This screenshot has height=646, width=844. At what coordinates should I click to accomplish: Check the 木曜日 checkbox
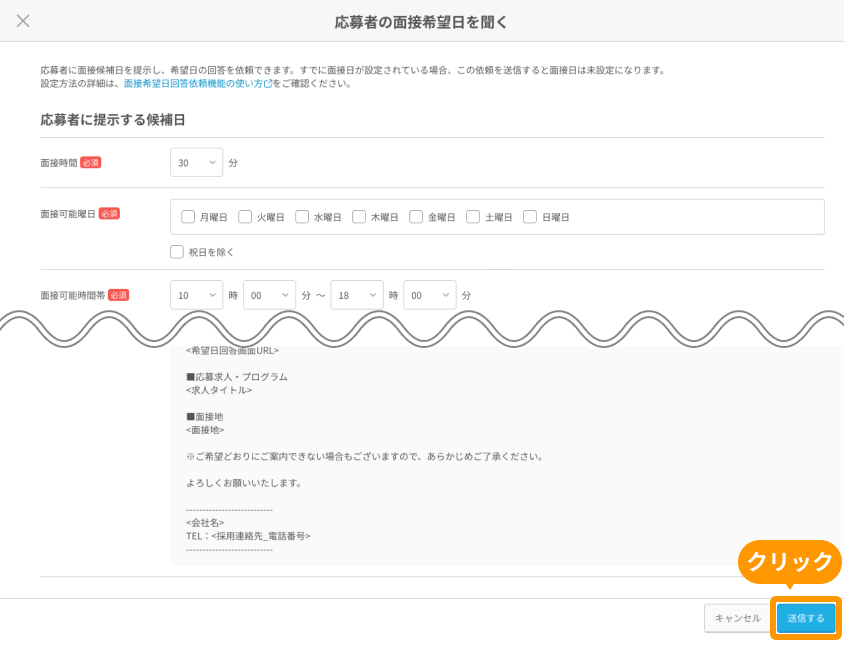tap(359, 217)
